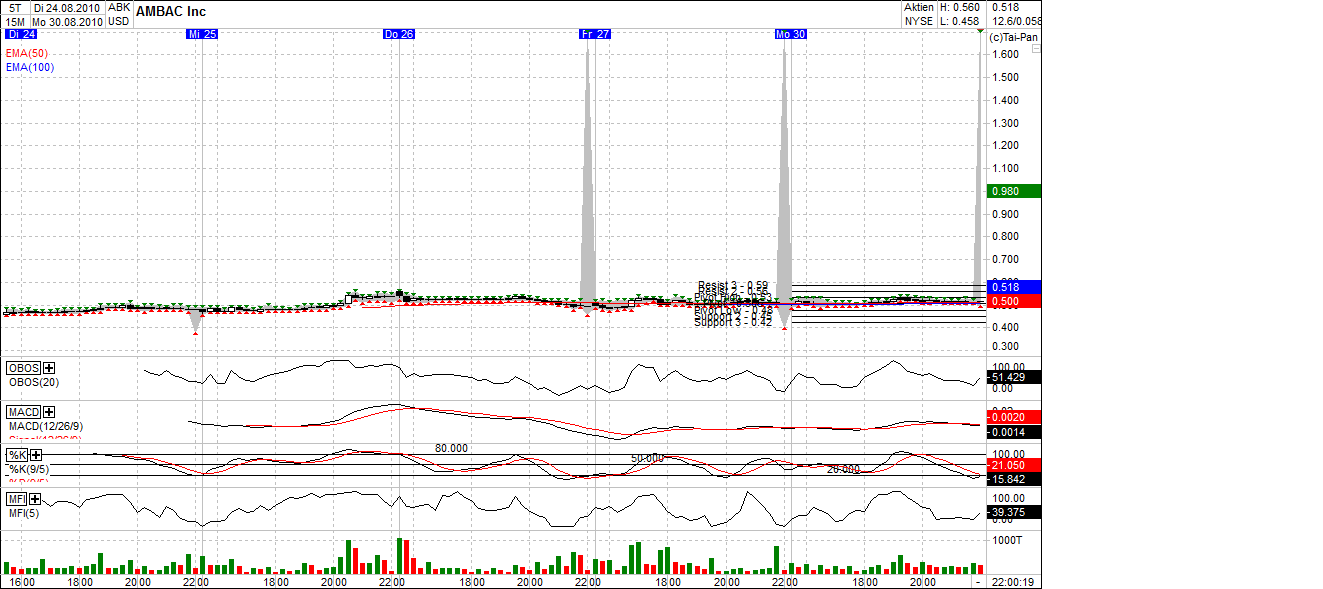This screenshot has width=1323, height=589.
Task: Click the ABK ticker symbol
Action: (119, 7)
